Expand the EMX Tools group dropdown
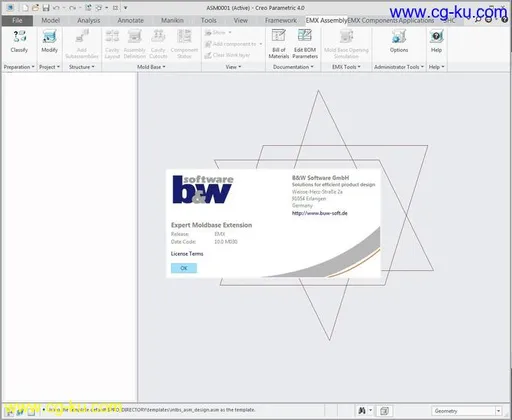Screen dimensions: 512x420 (346, 67)
